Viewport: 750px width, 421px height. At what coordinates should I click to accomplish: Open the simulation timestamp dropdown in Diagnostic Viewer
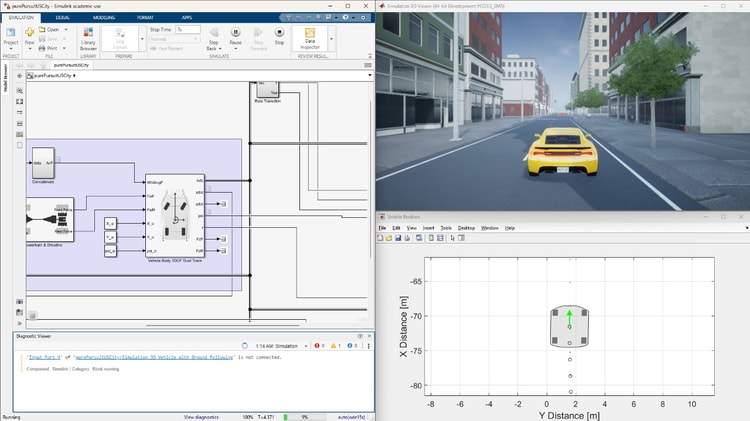tap(304, 346)
